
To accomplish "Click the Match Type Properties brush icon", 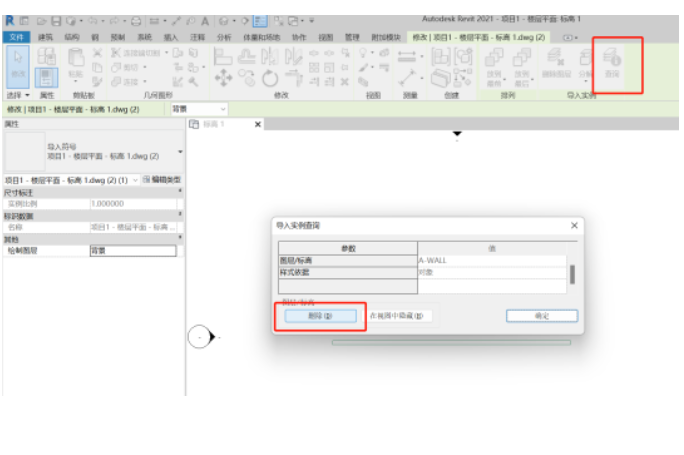I will pyautogui.click(x=97, y=82).
